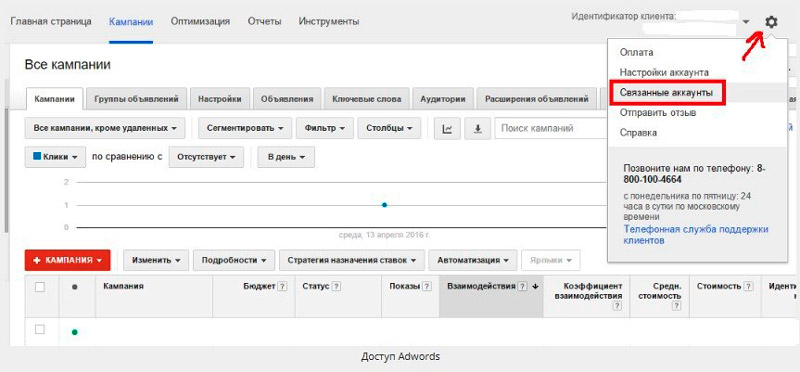
Task: Open the Кампании top navigation item
Action: click(131, 21)
